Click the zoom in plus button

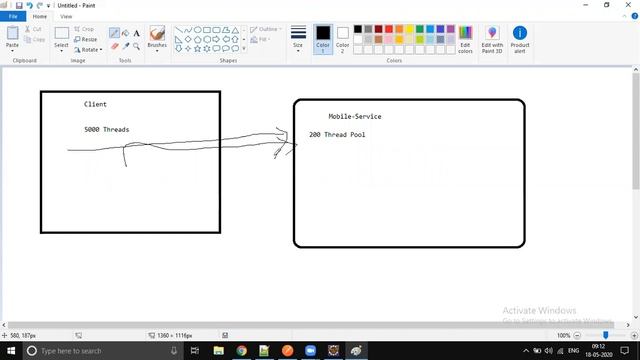point(634,336)
